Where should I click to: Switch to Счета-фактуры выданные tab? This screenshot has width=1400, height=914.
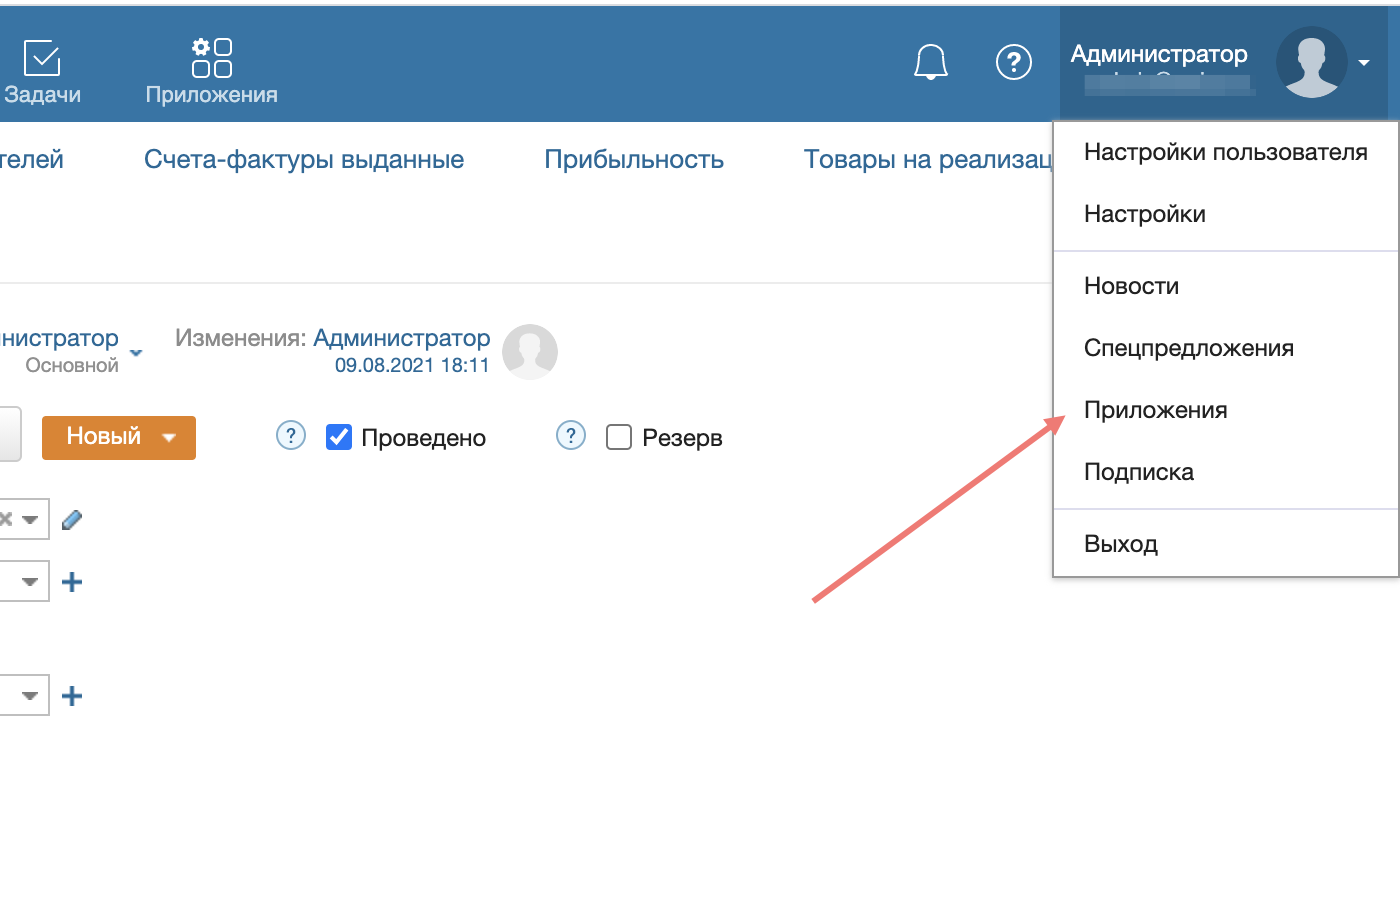304,159
